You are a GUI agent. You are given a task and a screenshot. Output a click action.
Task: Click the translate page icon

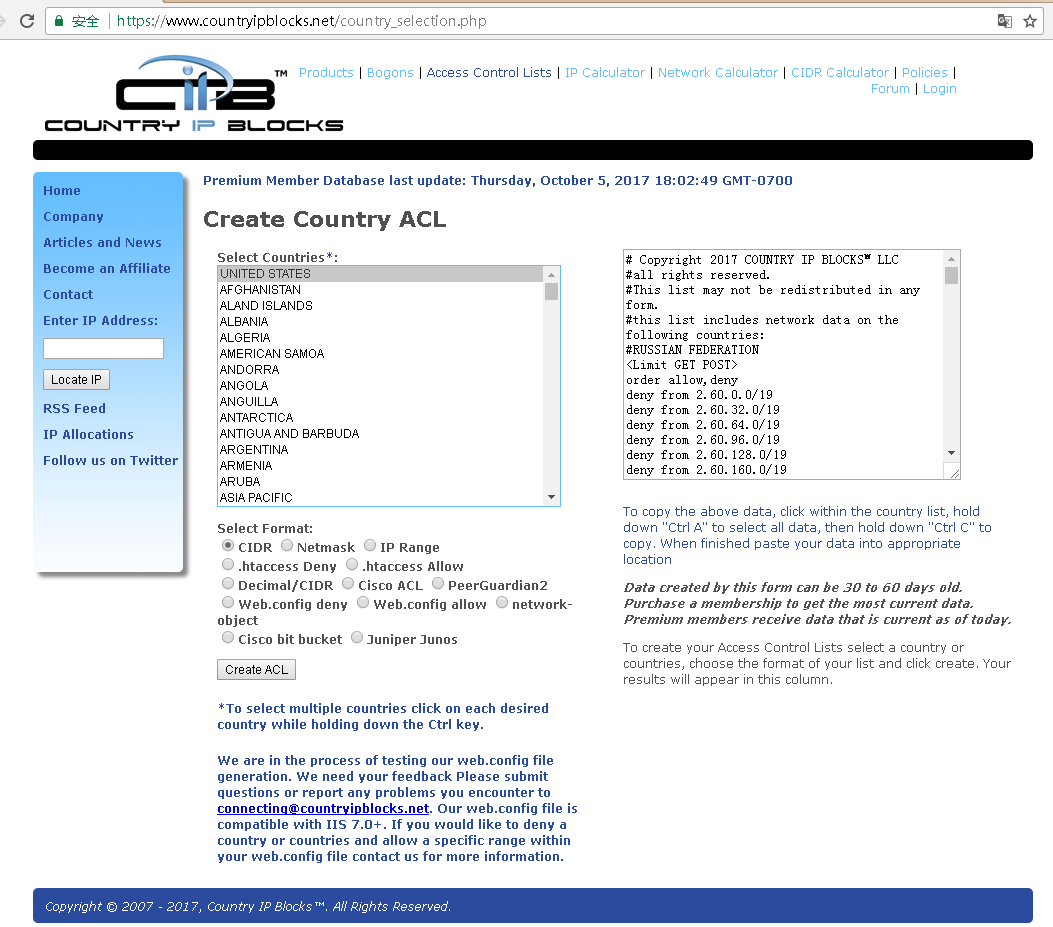tap(1004, 21)
